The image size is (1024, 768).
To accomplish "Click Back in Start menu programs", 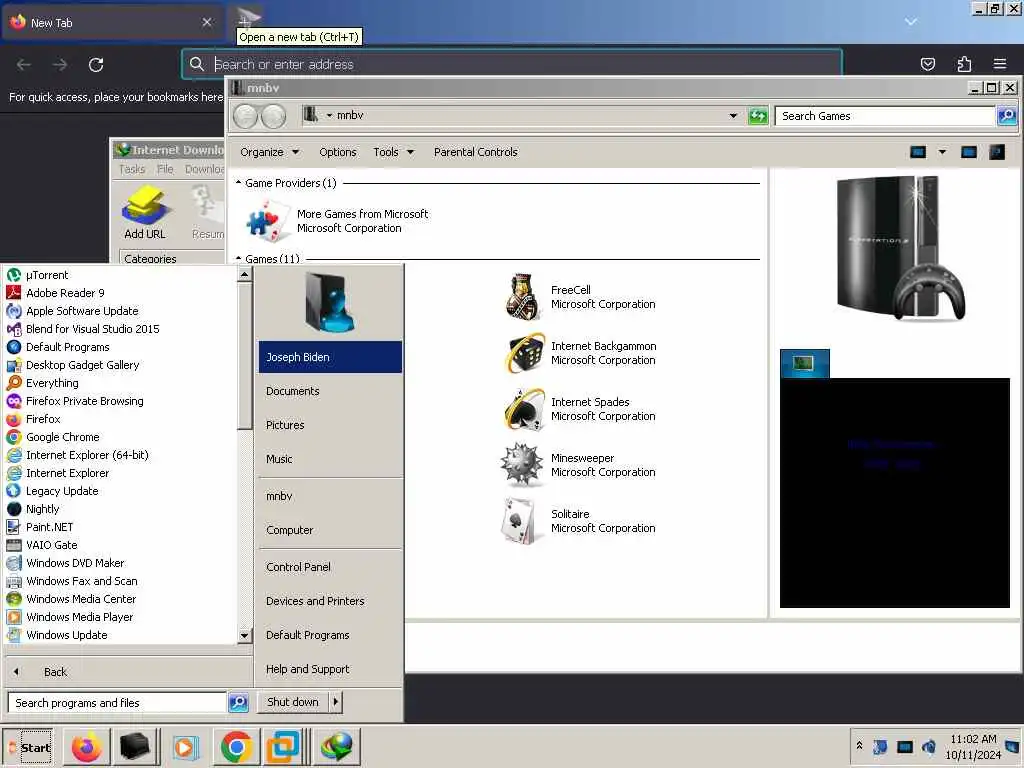I will (55, 672).
